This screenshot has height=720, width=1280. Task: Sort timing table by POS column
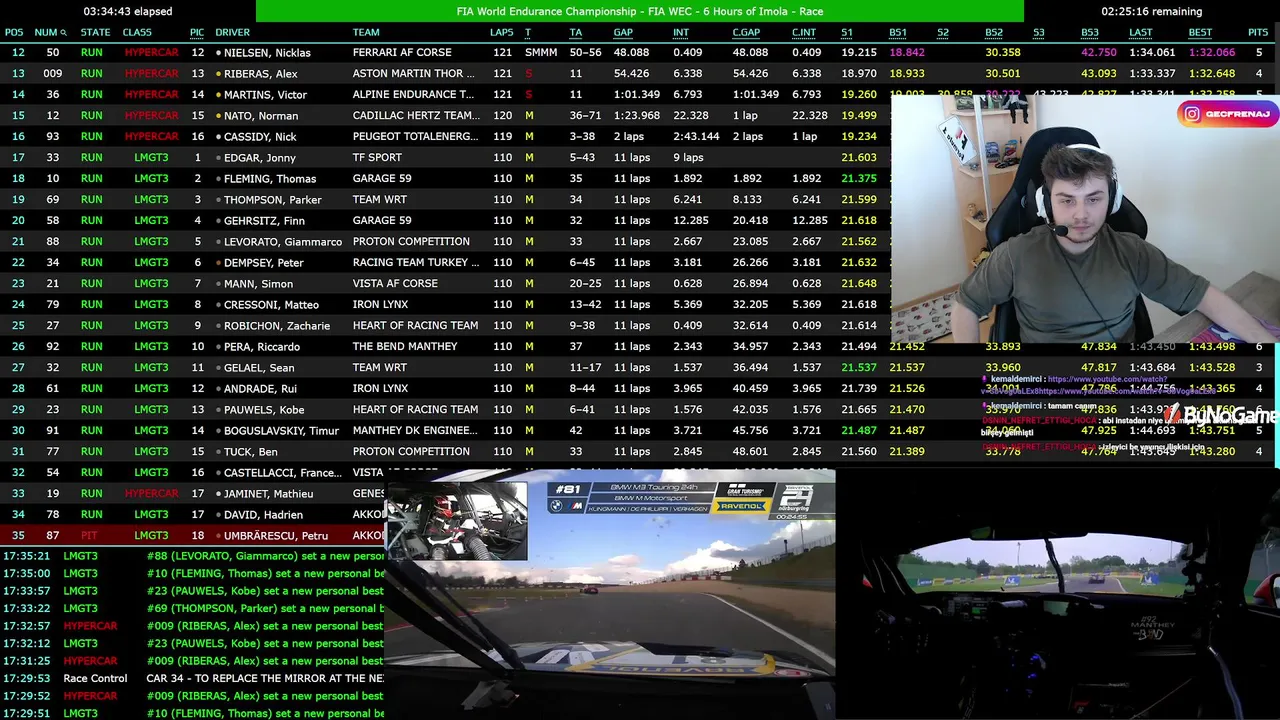coord(14,33)
